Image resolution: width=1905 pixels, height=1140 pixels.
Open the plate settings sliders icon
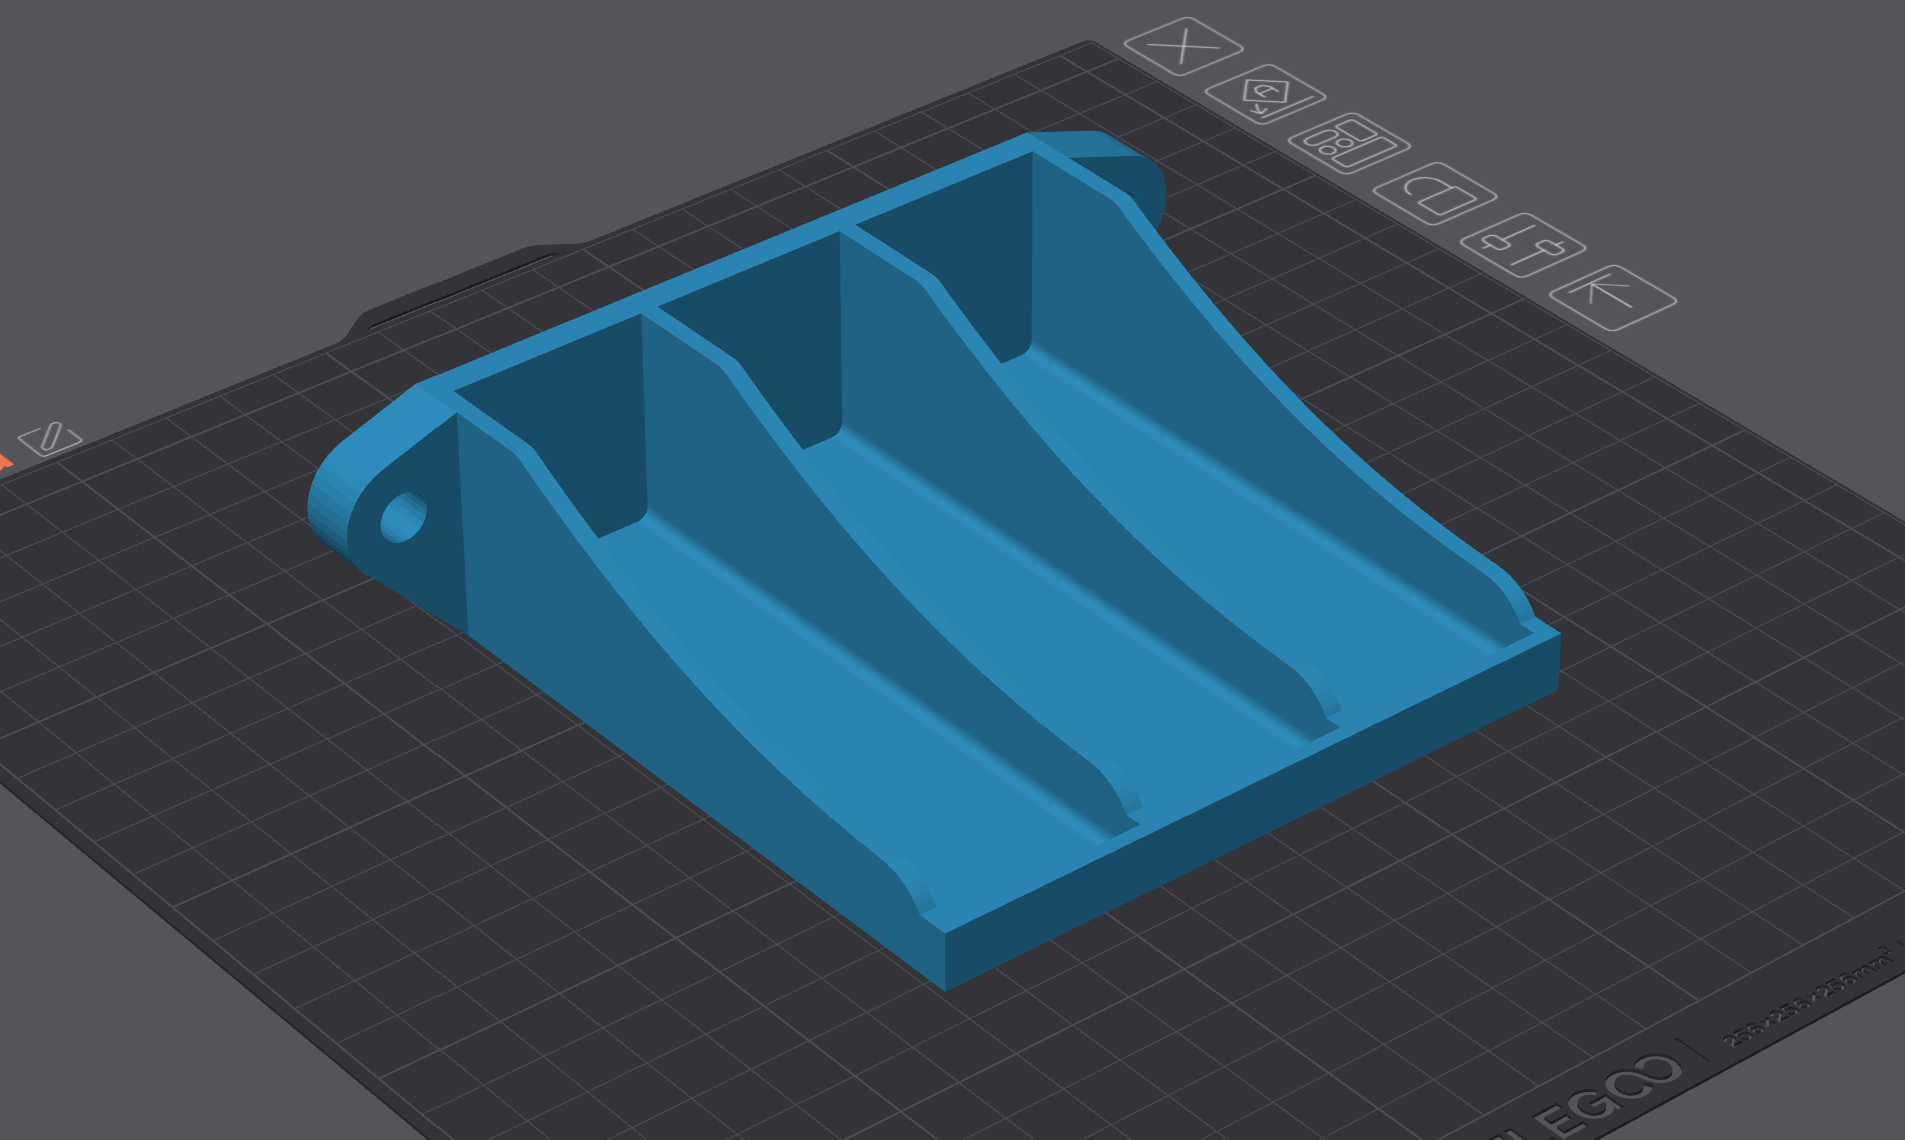[1523, 245]
